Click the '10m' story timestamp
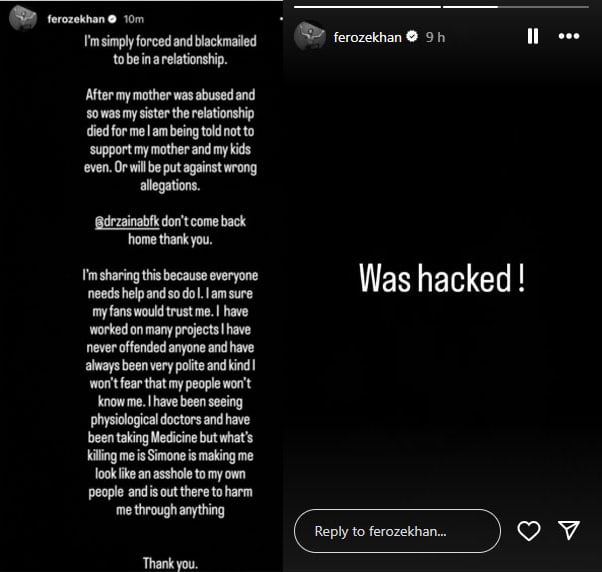This screenshot has height=572, width=602. [x=134, y=19]
